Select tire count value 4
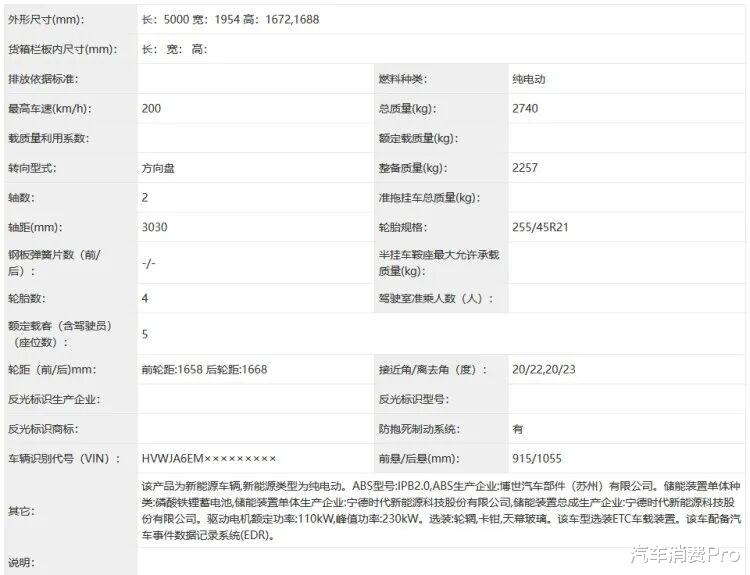Screen dimensions: 750x575 point(145,299)
